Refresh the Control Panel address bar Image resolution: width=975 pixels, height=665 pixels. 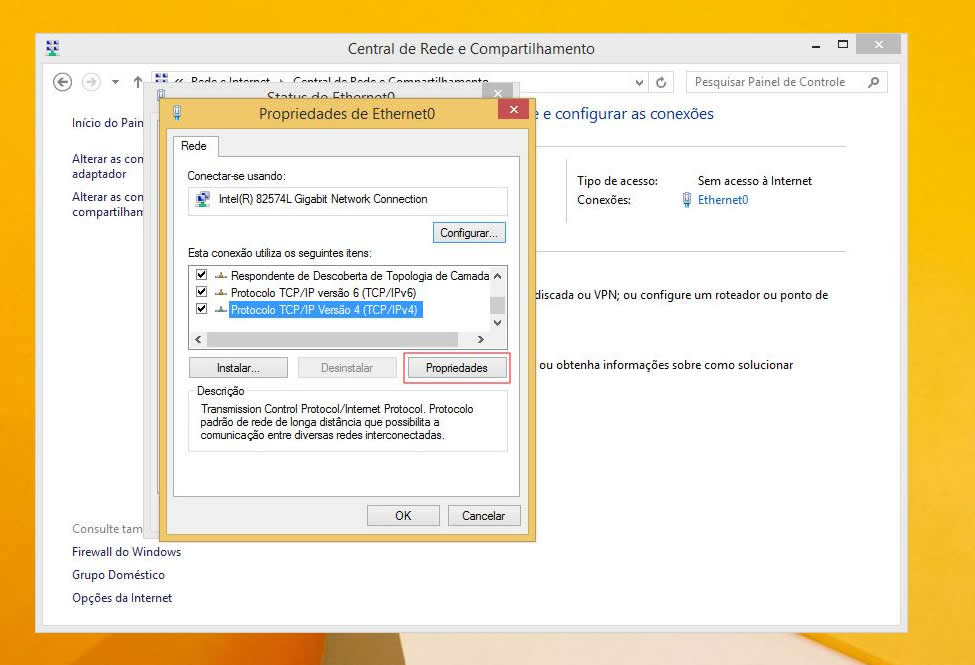click(661, 82)
